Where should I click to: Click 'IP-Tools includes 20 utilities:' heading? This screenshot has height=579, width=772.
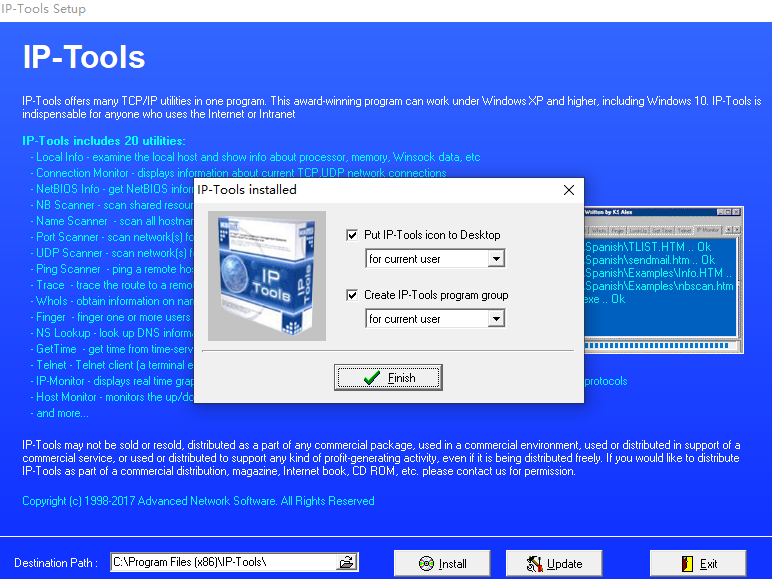(x=104, y=141)
